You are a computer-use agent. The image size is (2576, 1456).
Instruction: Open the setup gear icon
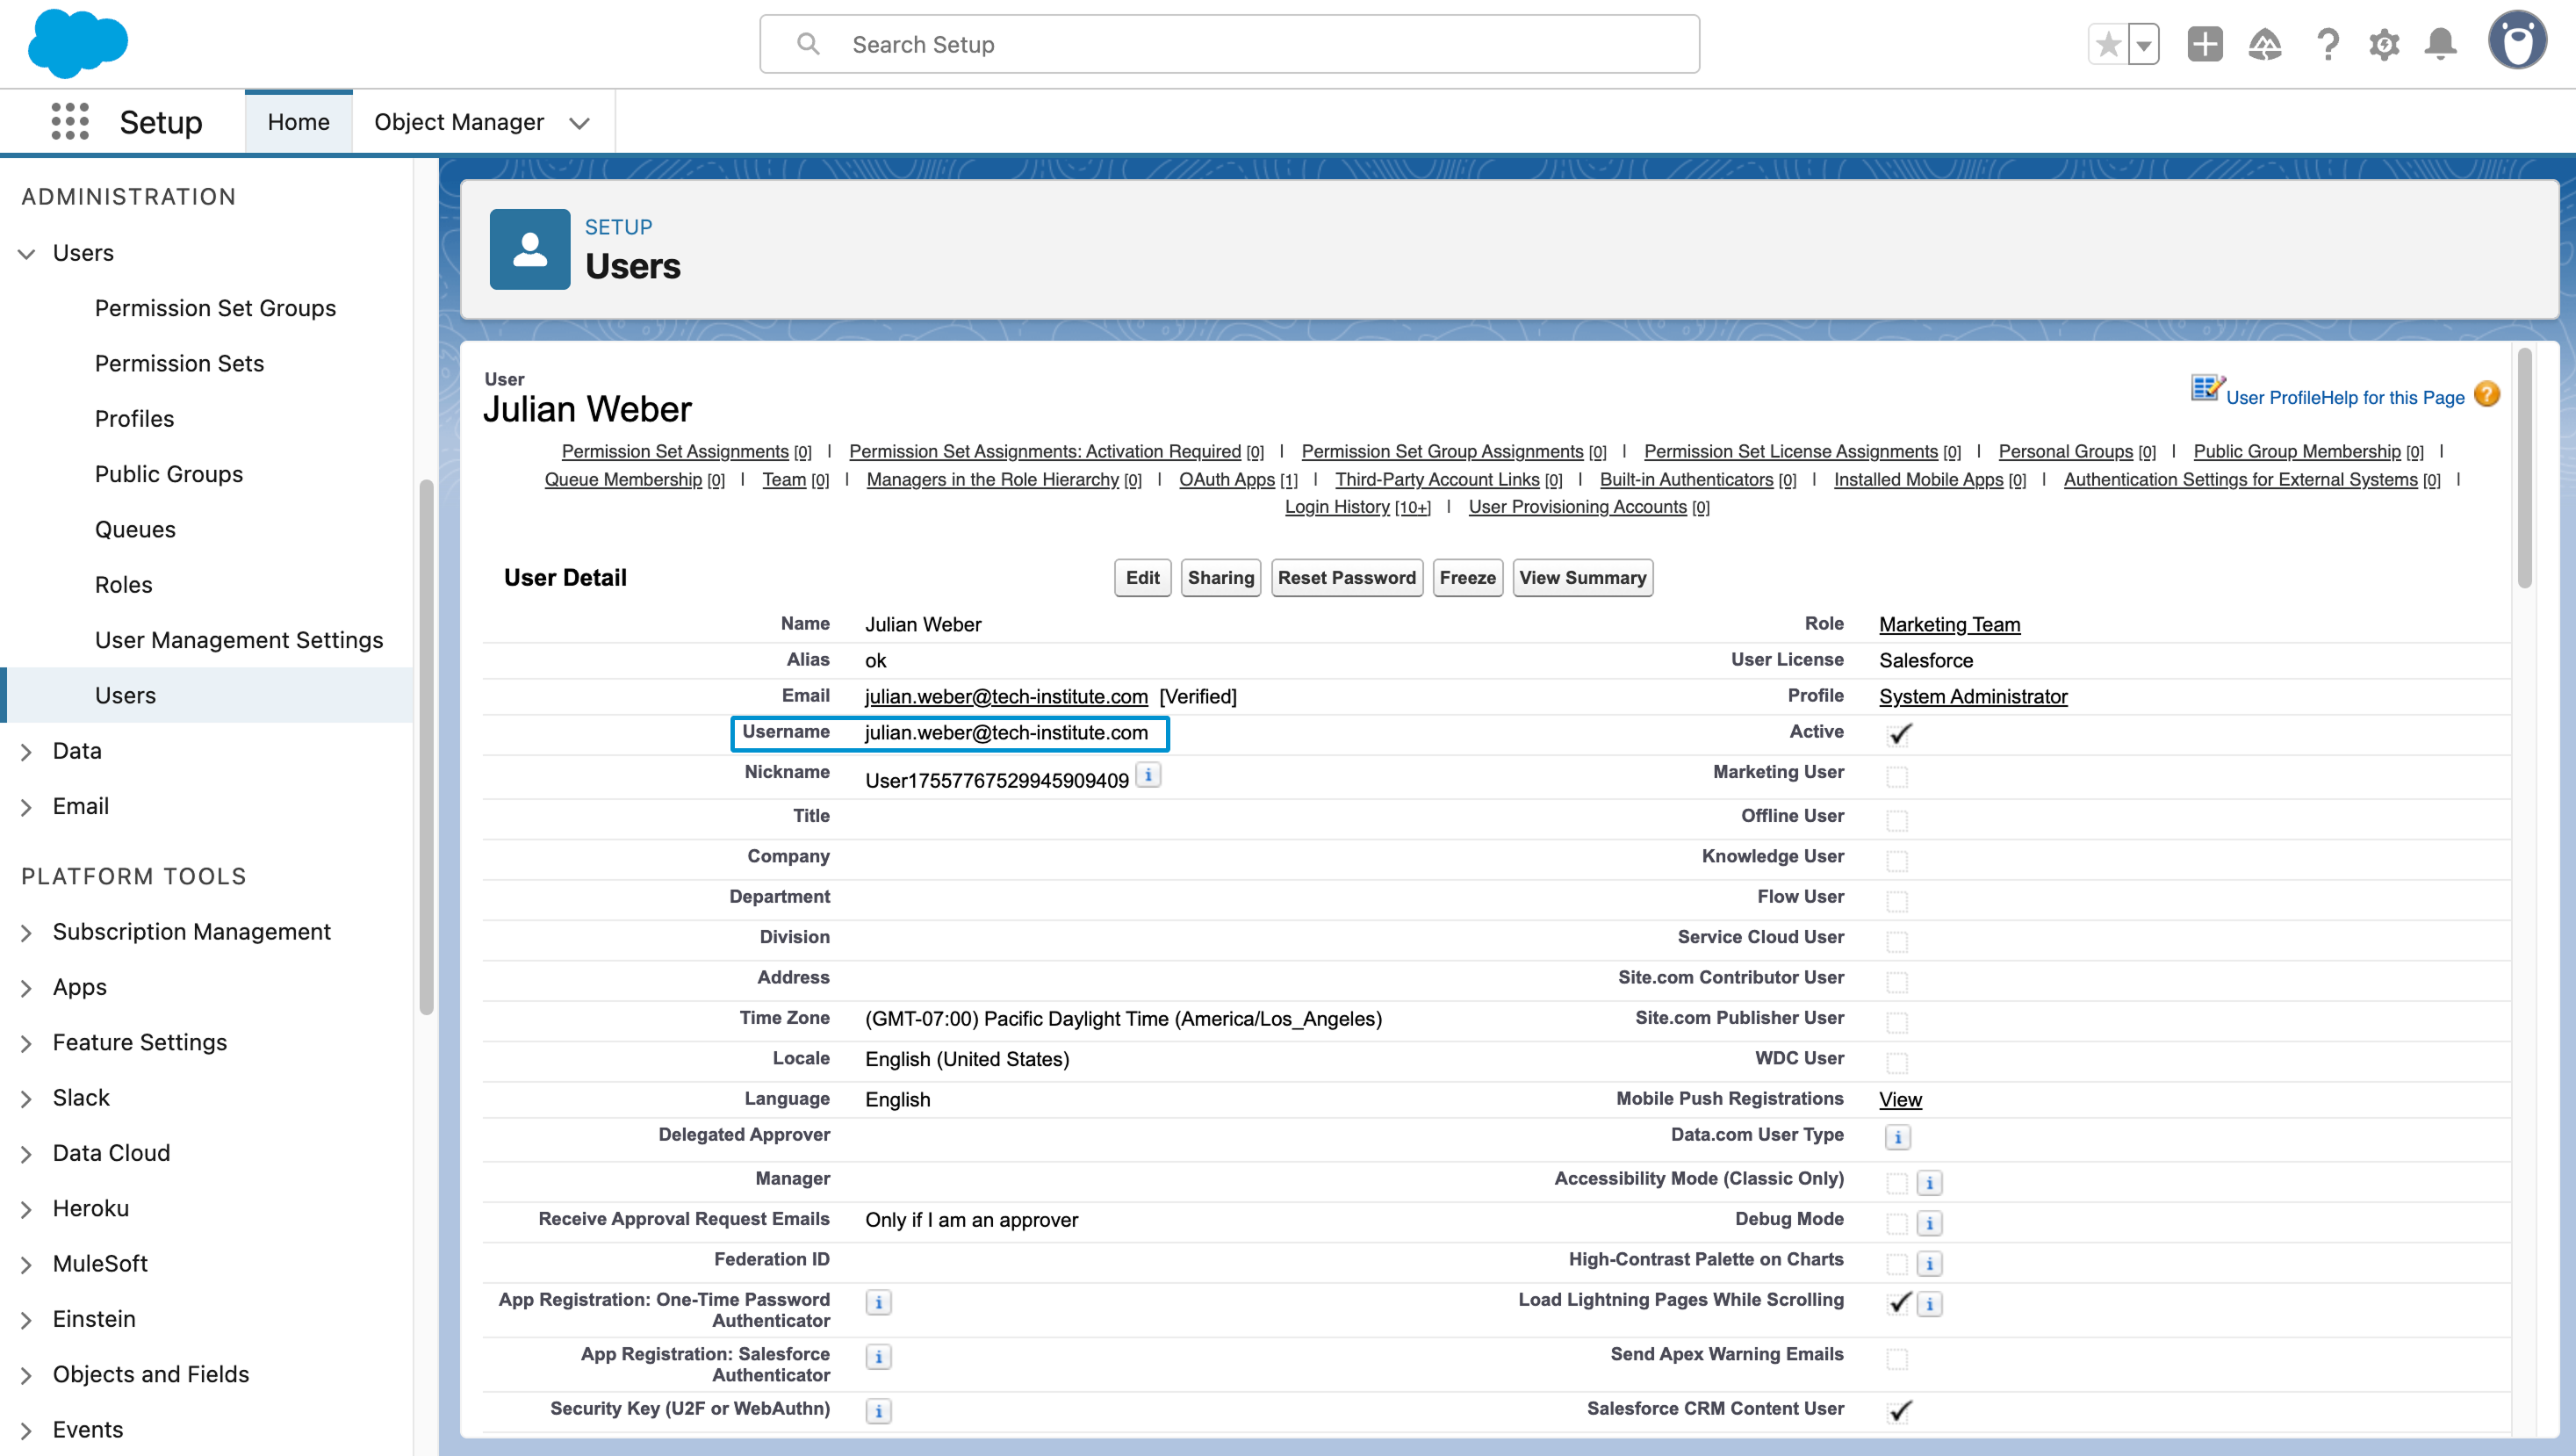(x=2384, y=44)
